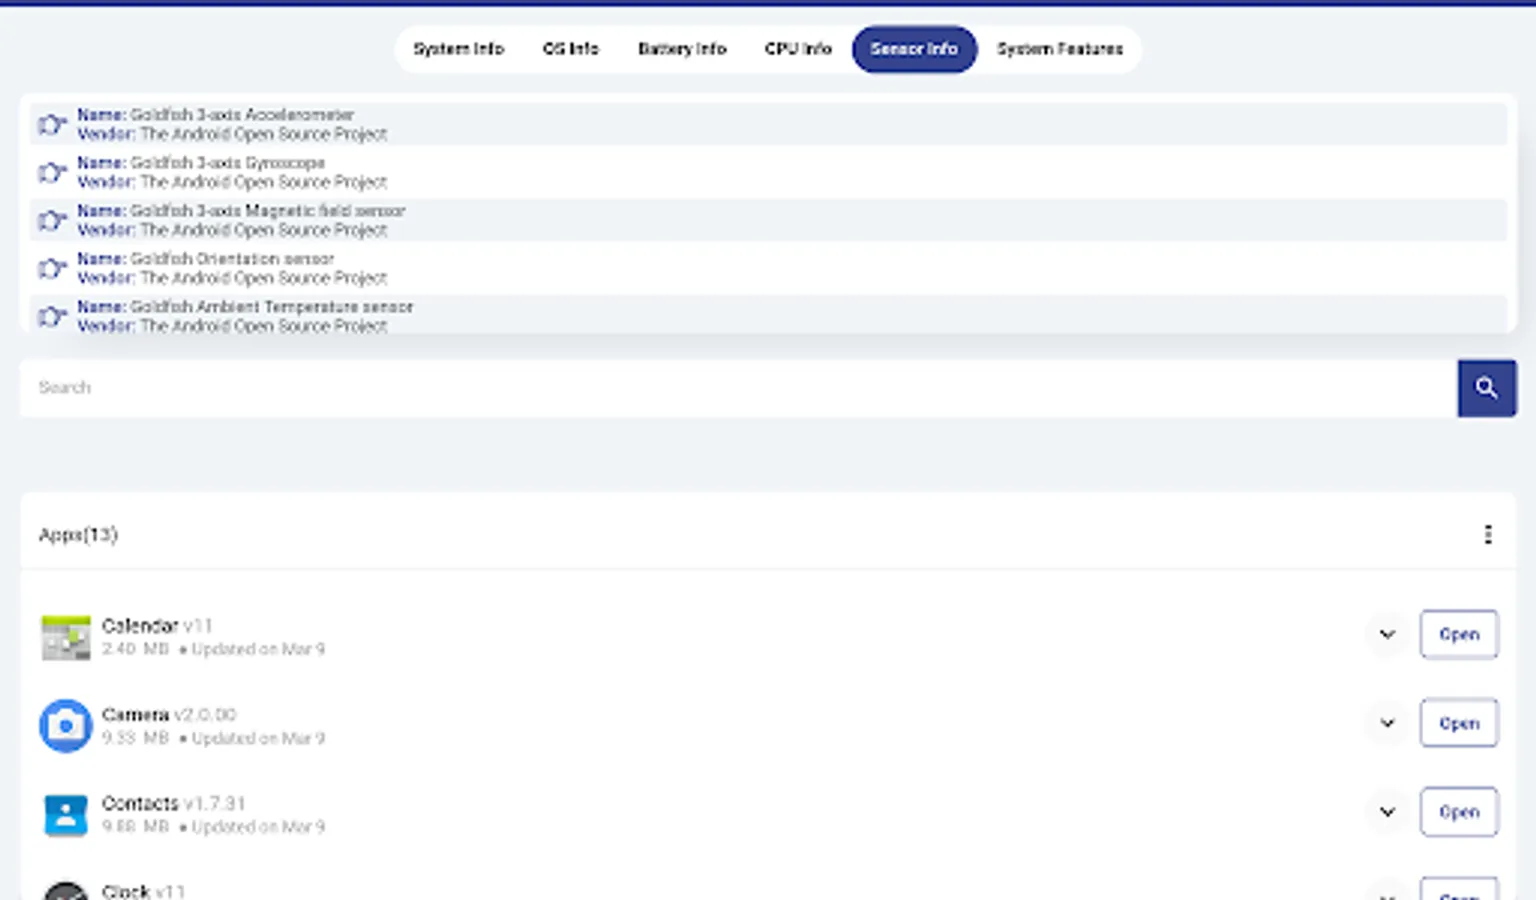Image resolution: width=1536 pixels, height=900 pixels.
Task: Click the Goldfish Gyroscope sensor icon
Action: [x=52, y=171]
